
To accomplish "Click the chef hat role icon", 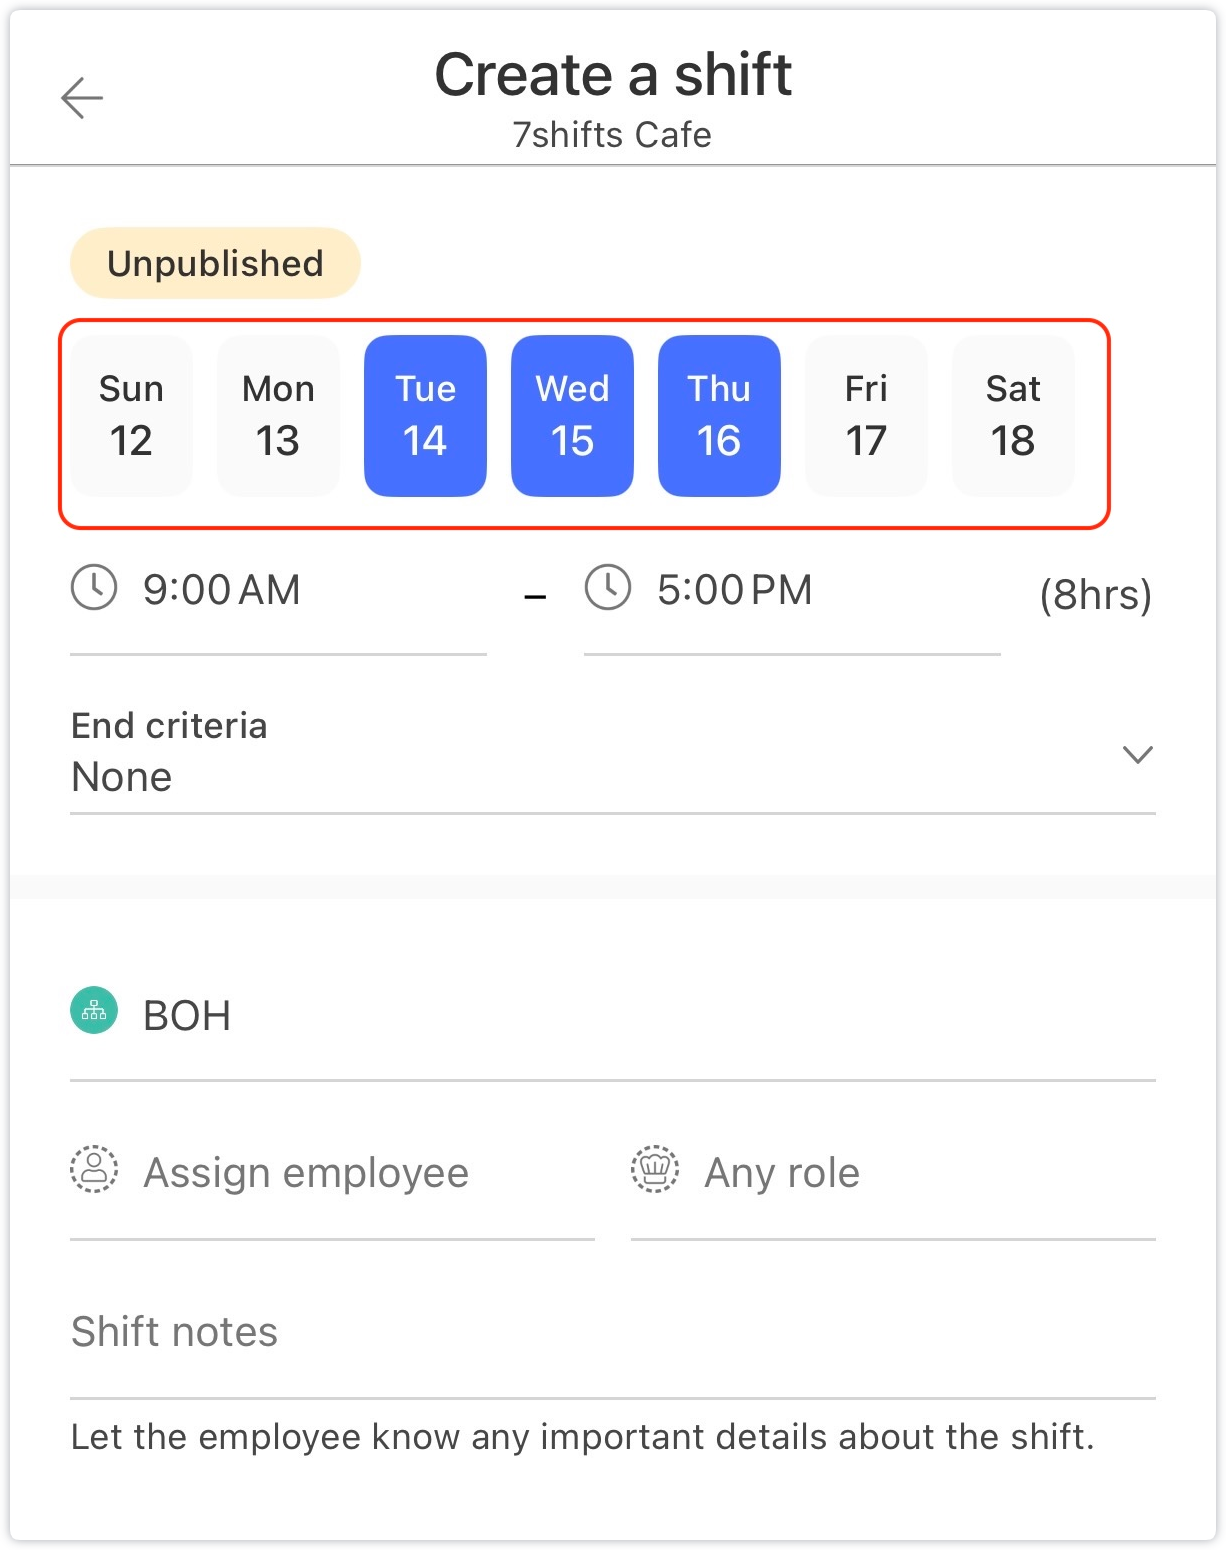I will point(655,1169).
